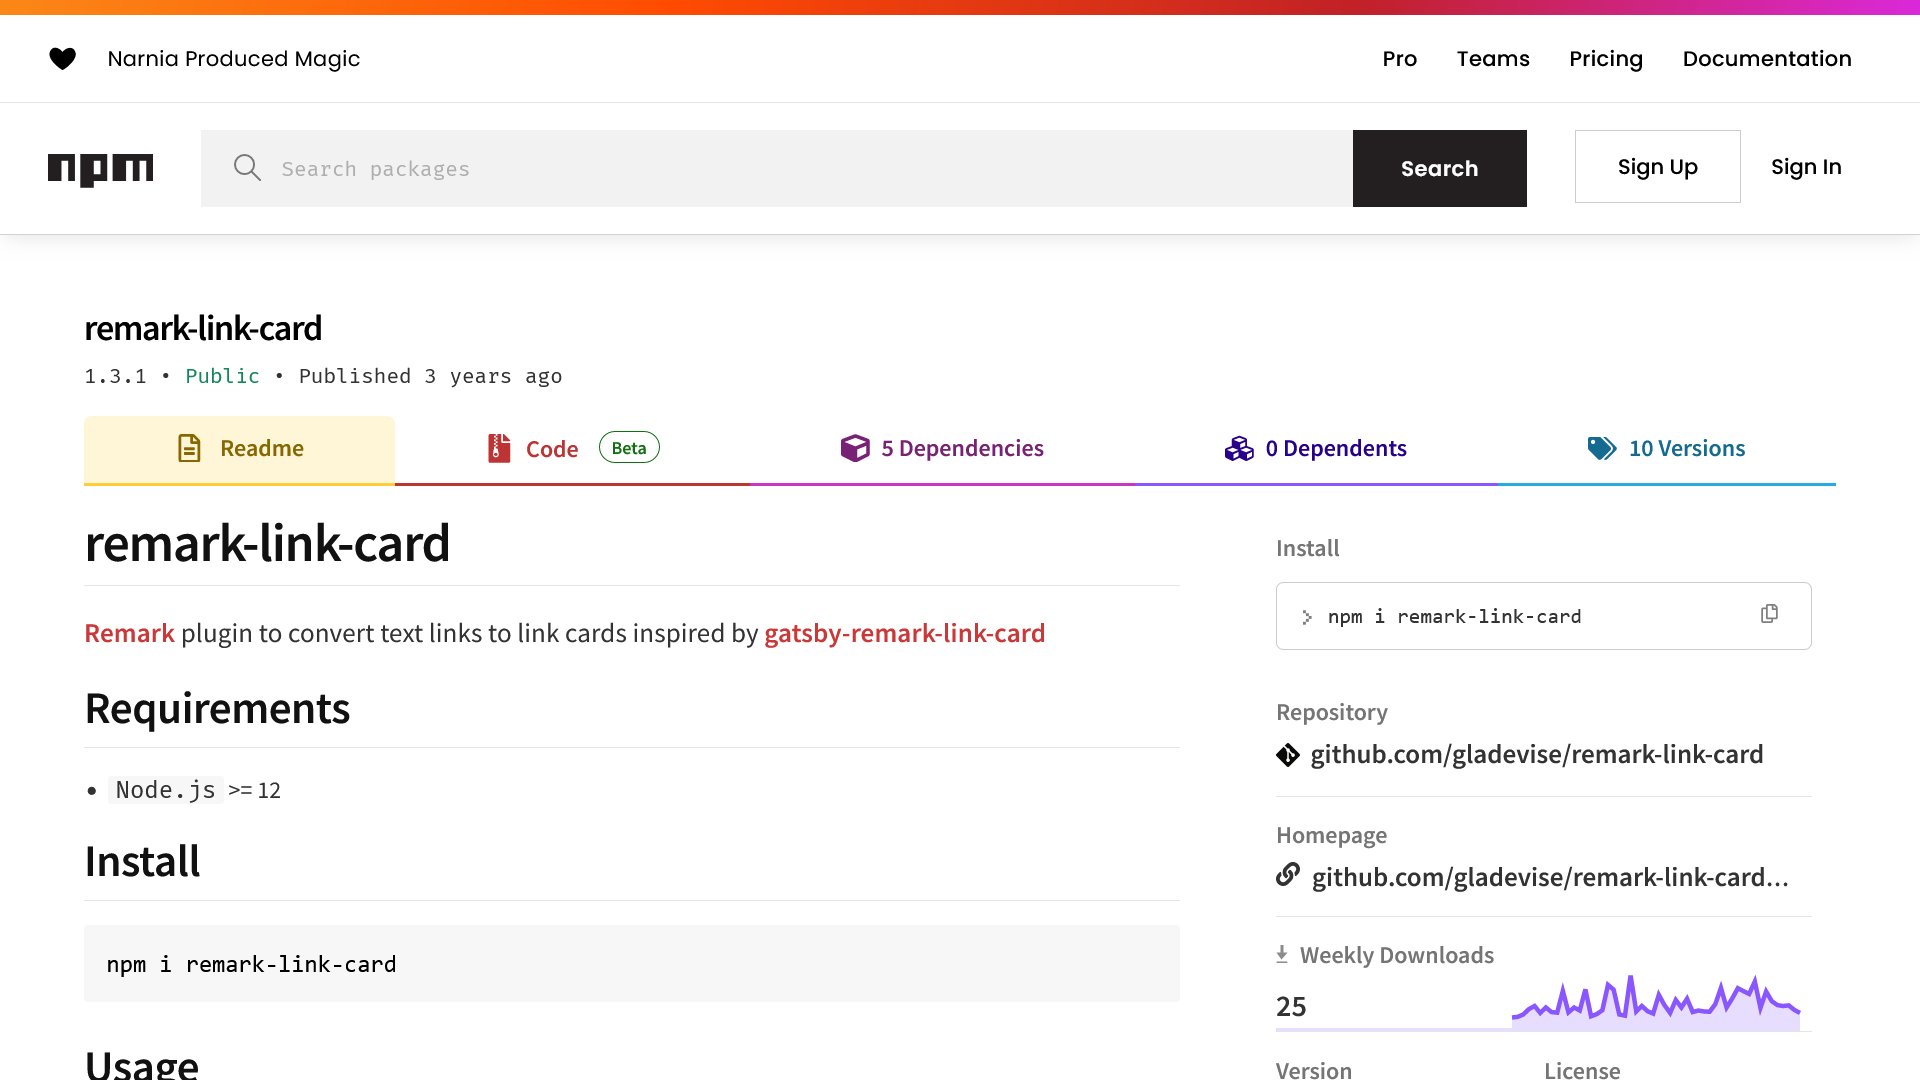Screen dimensions: 1920x1080
Task: Click the weekly downloads count 25
Action: [1291, 1007]
